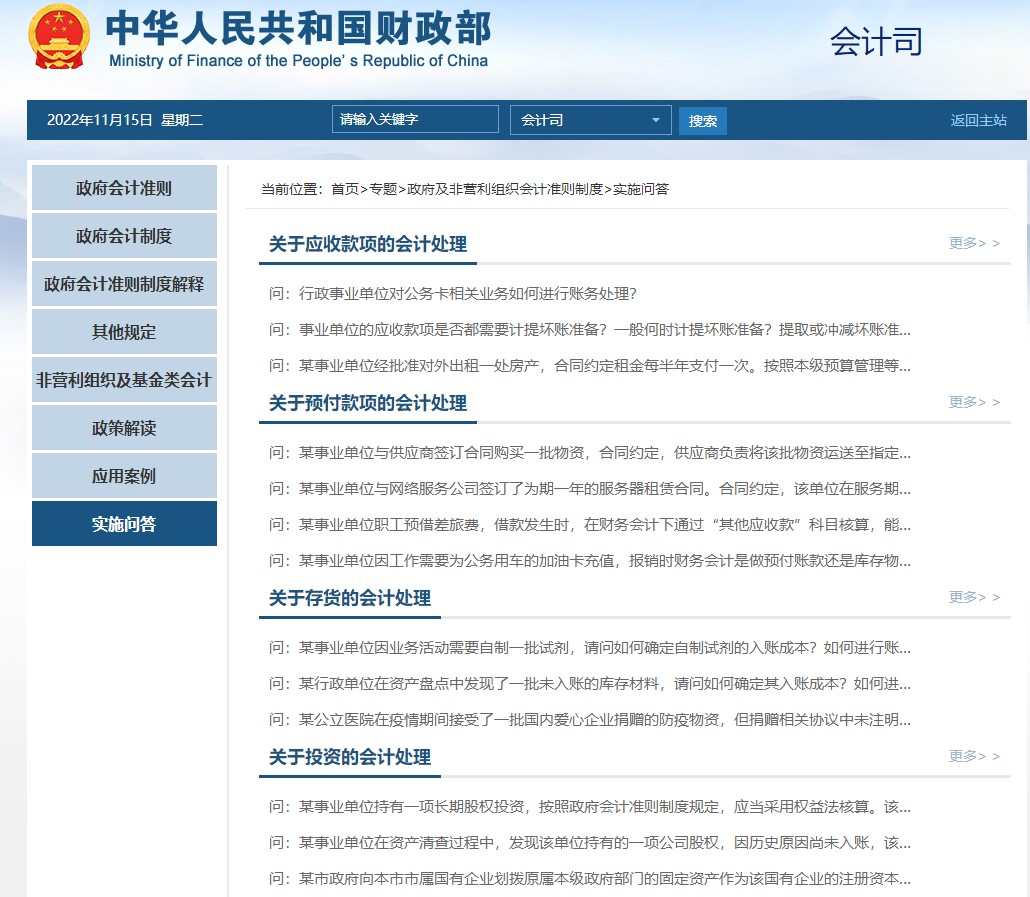The image size is (1030, 897).
Task: Select 其他规定 in the sidebar
Action: click(x=124, y=331)
